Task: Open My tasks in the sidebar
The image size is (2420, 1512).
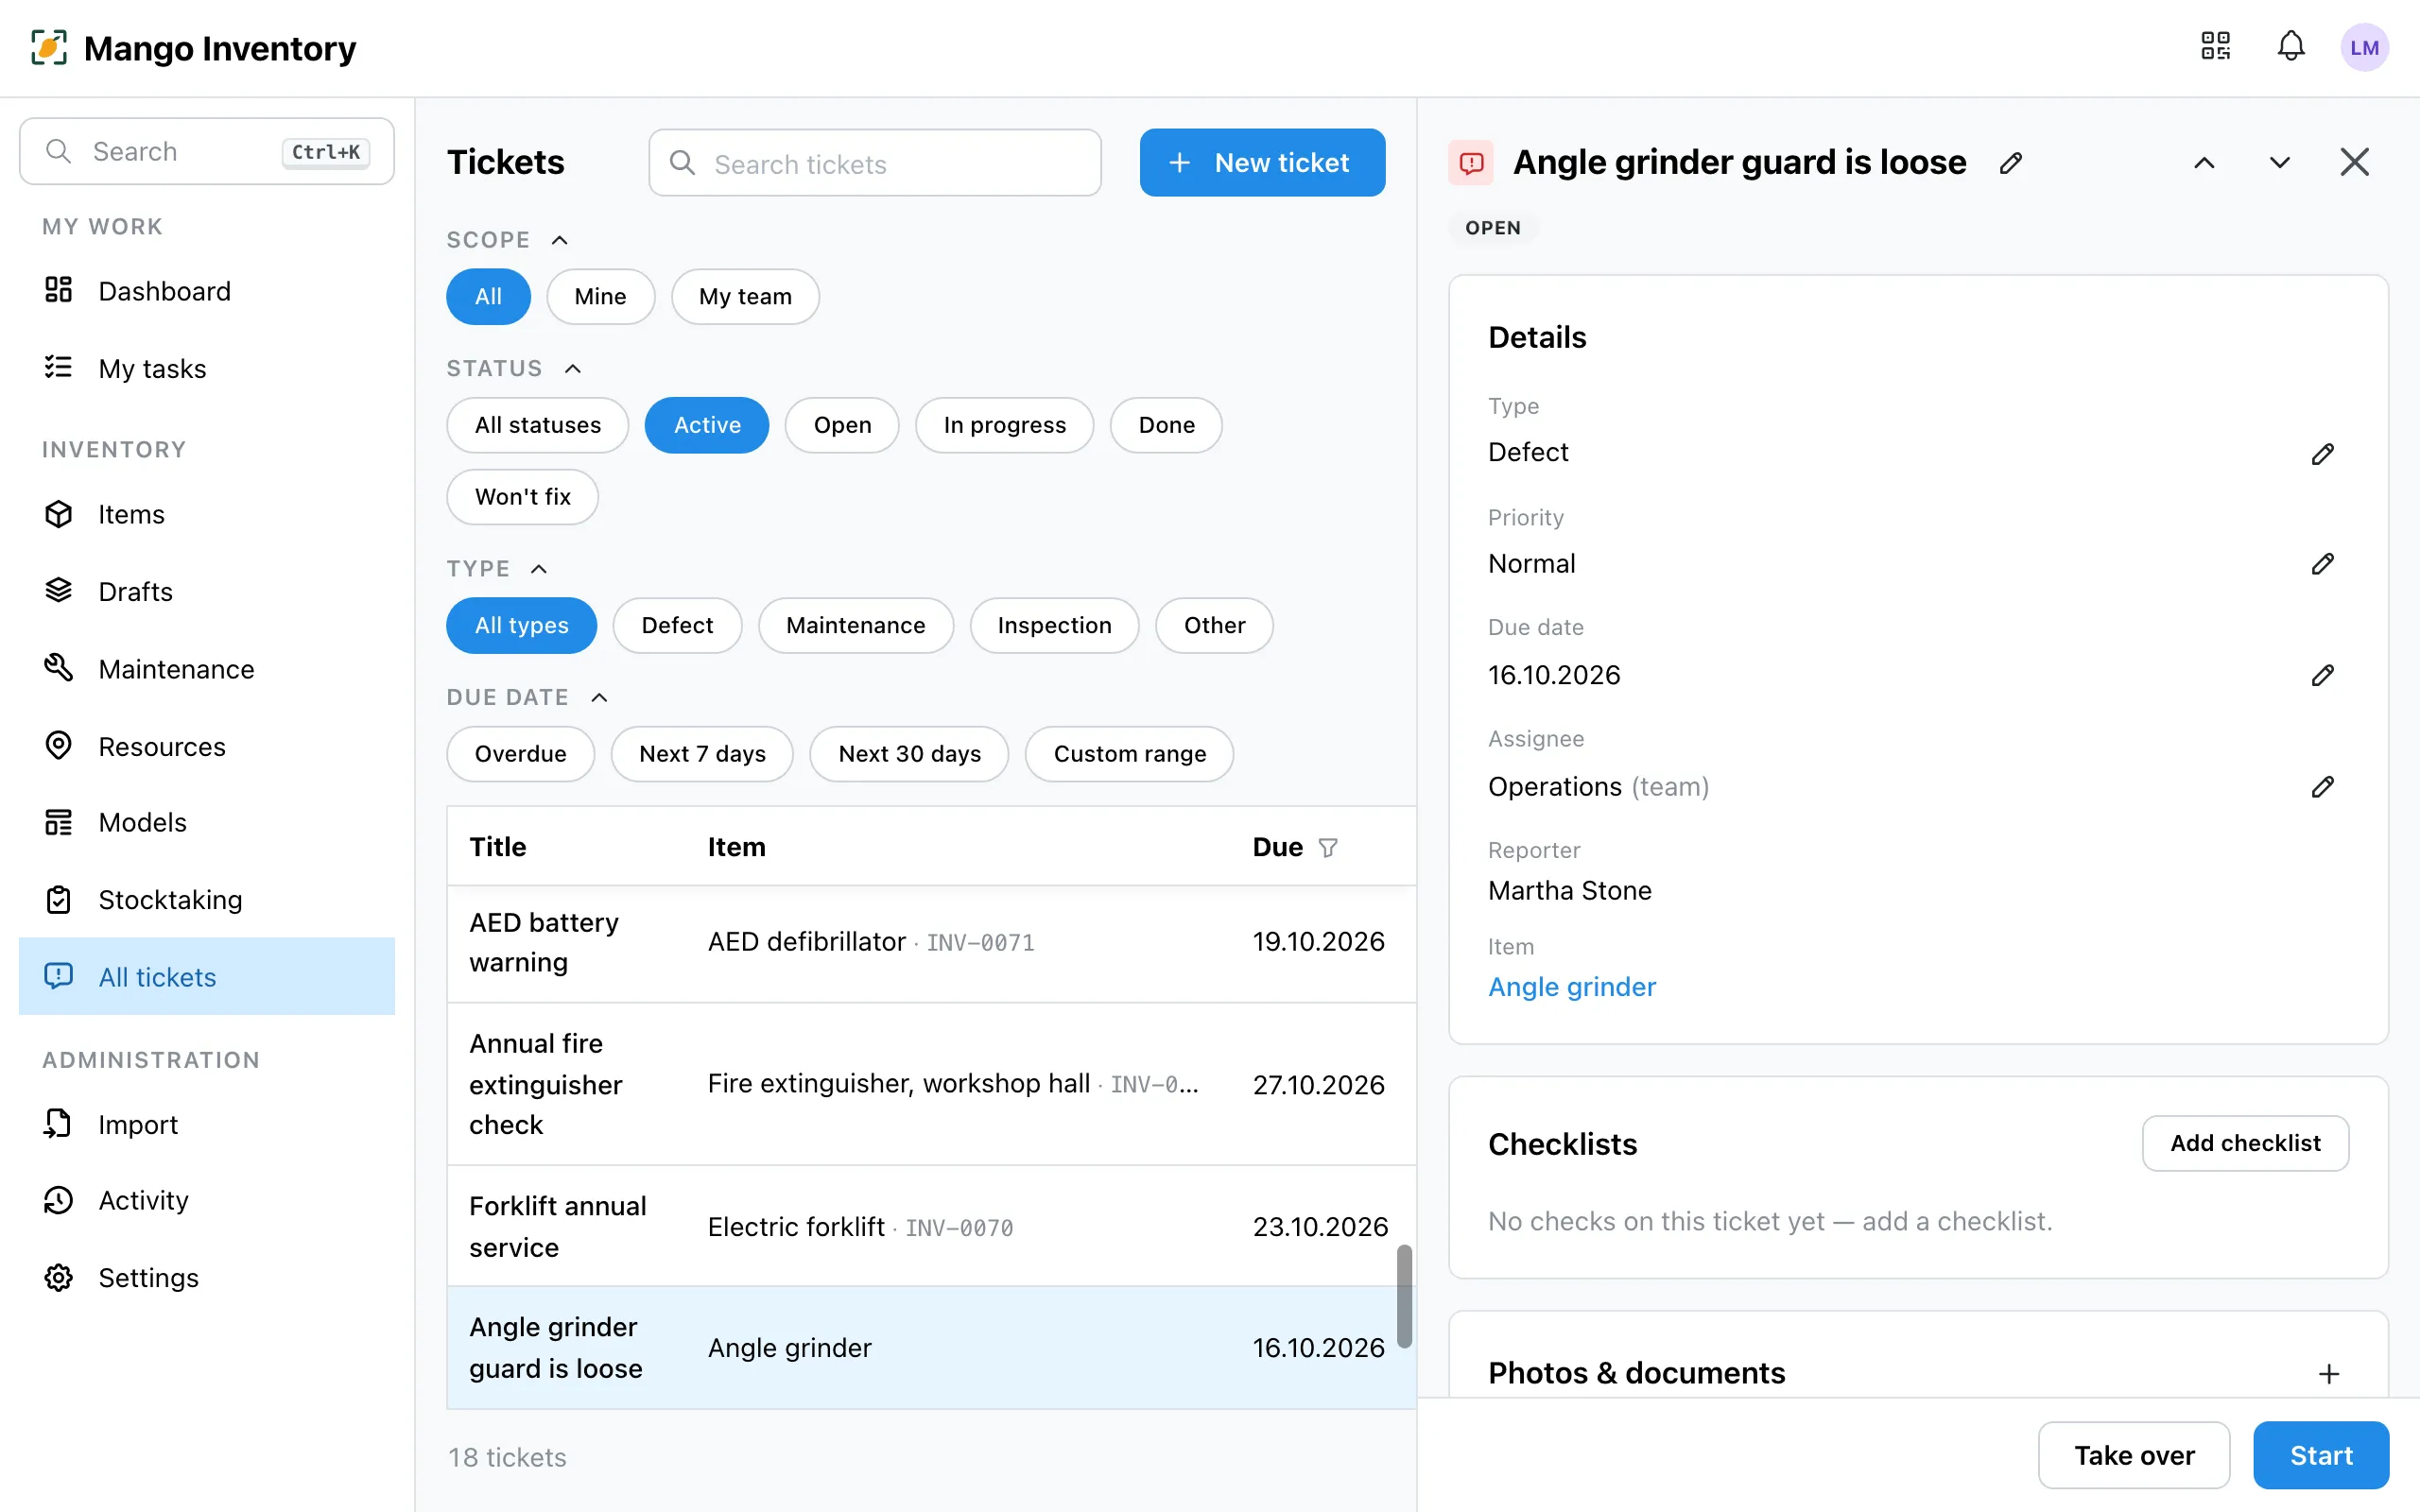Action: (x=207, y=369)
